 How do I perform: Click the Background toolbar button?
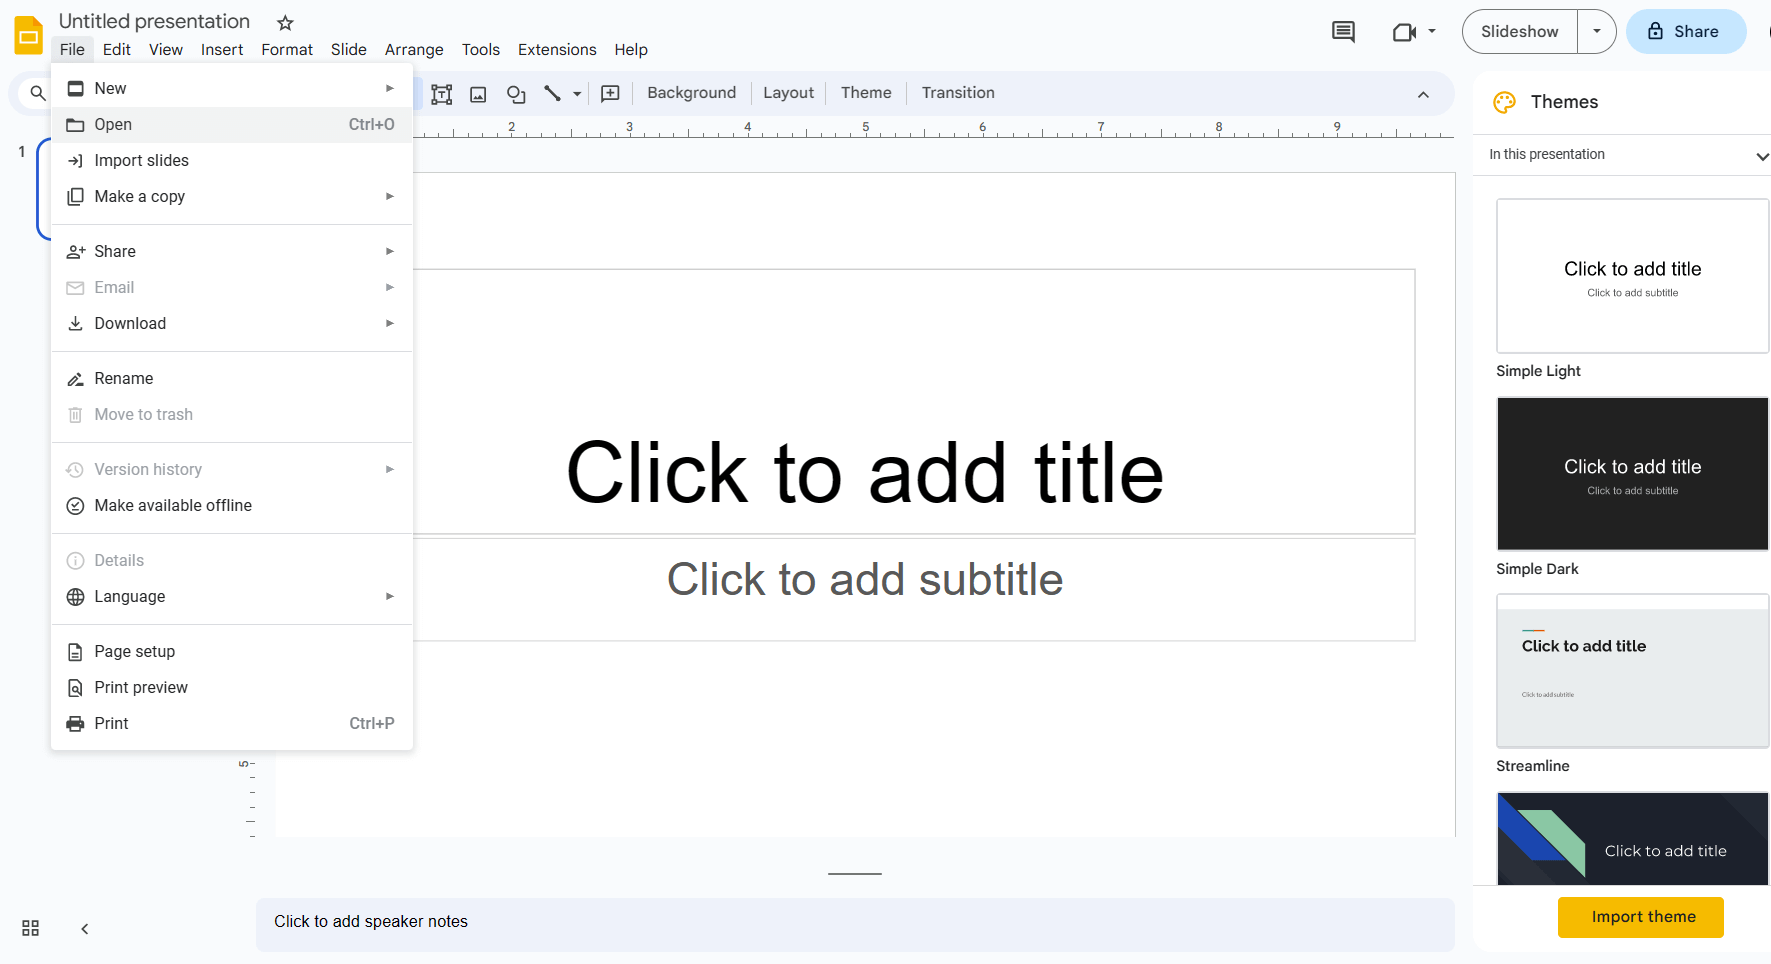click(x=691, y=93)
